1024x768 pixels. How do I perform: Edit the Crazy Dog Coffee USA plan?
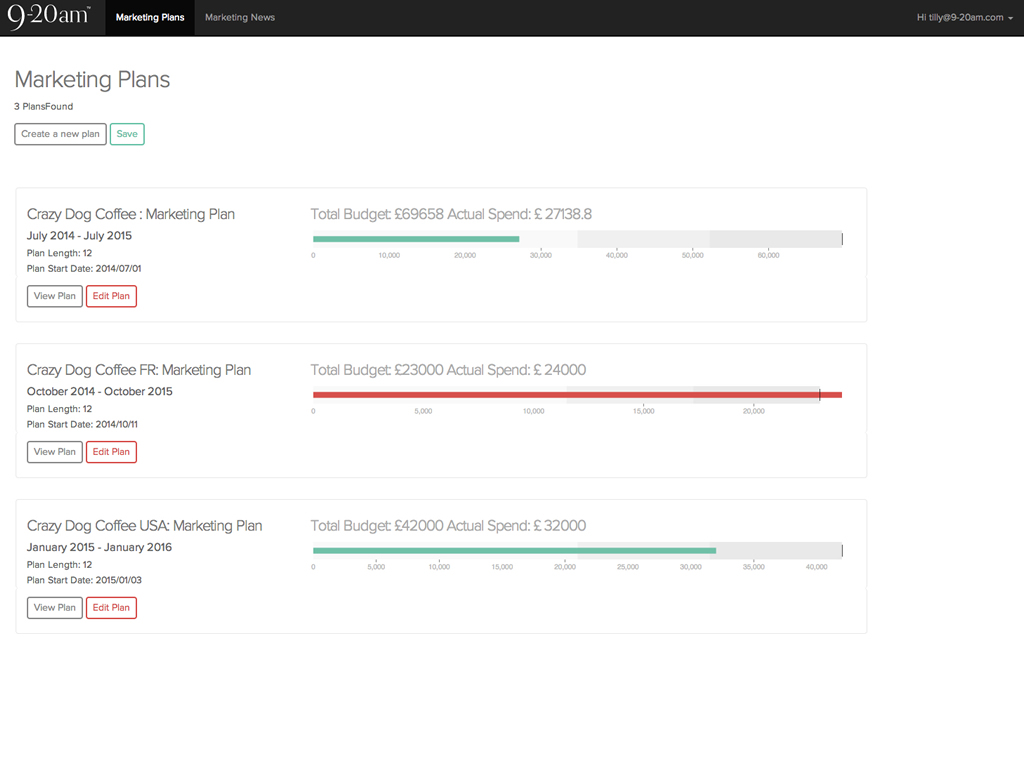(x=111, y=608)
